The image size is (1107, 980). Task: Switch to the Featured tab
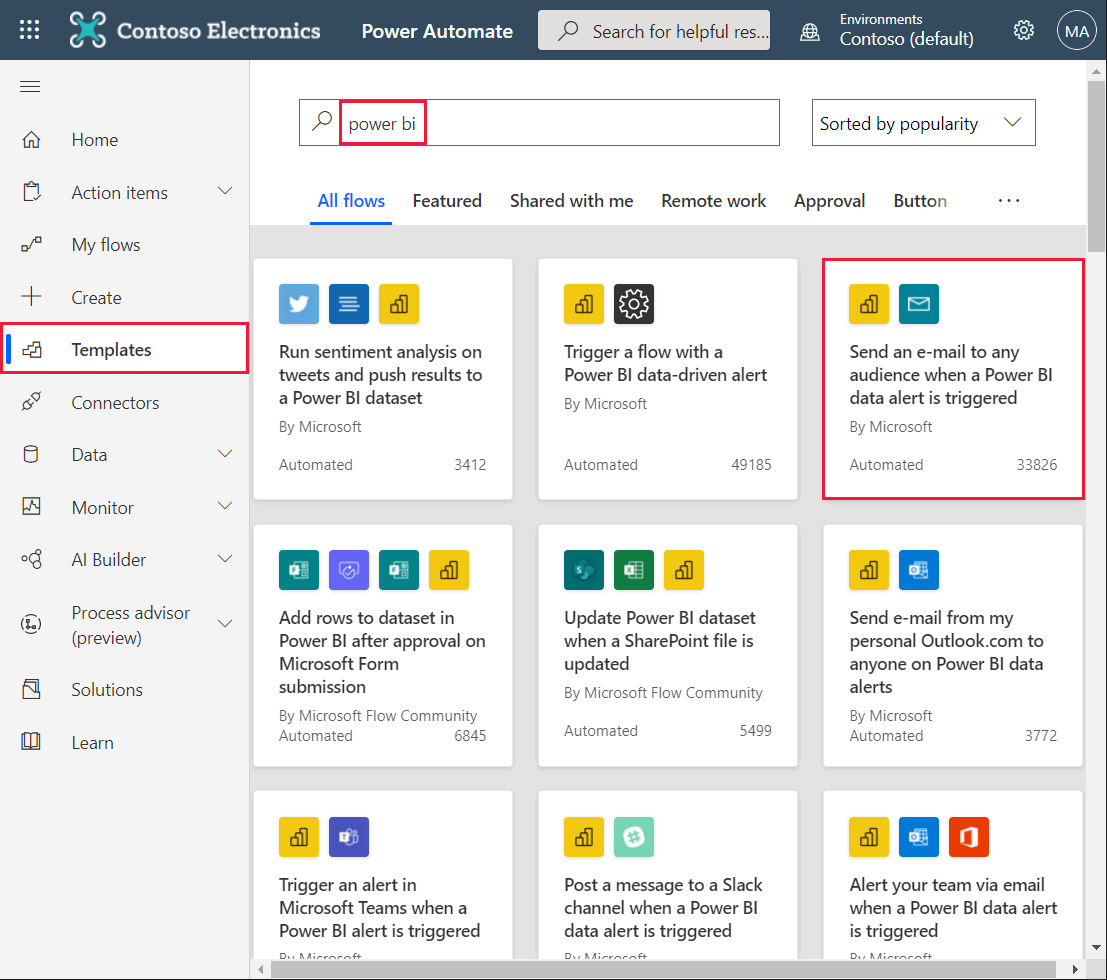pyautogui.click(x=447, y=200)
